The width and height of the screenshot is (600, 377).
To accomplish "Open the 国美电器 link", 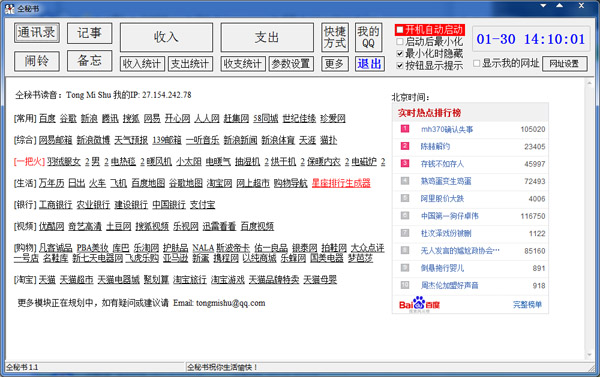I will (x=327, y=259).
